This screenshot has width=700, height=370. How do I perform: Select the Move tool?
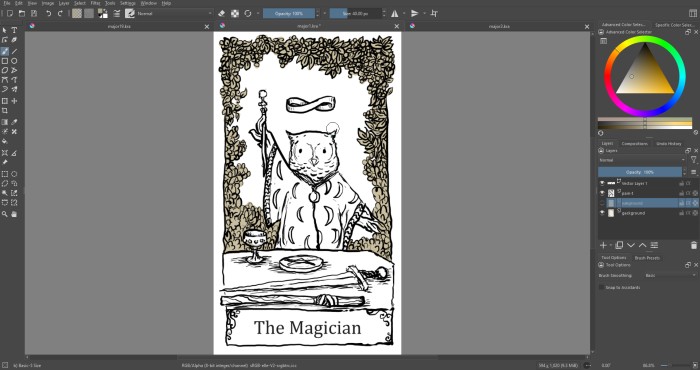pos(14,101)
